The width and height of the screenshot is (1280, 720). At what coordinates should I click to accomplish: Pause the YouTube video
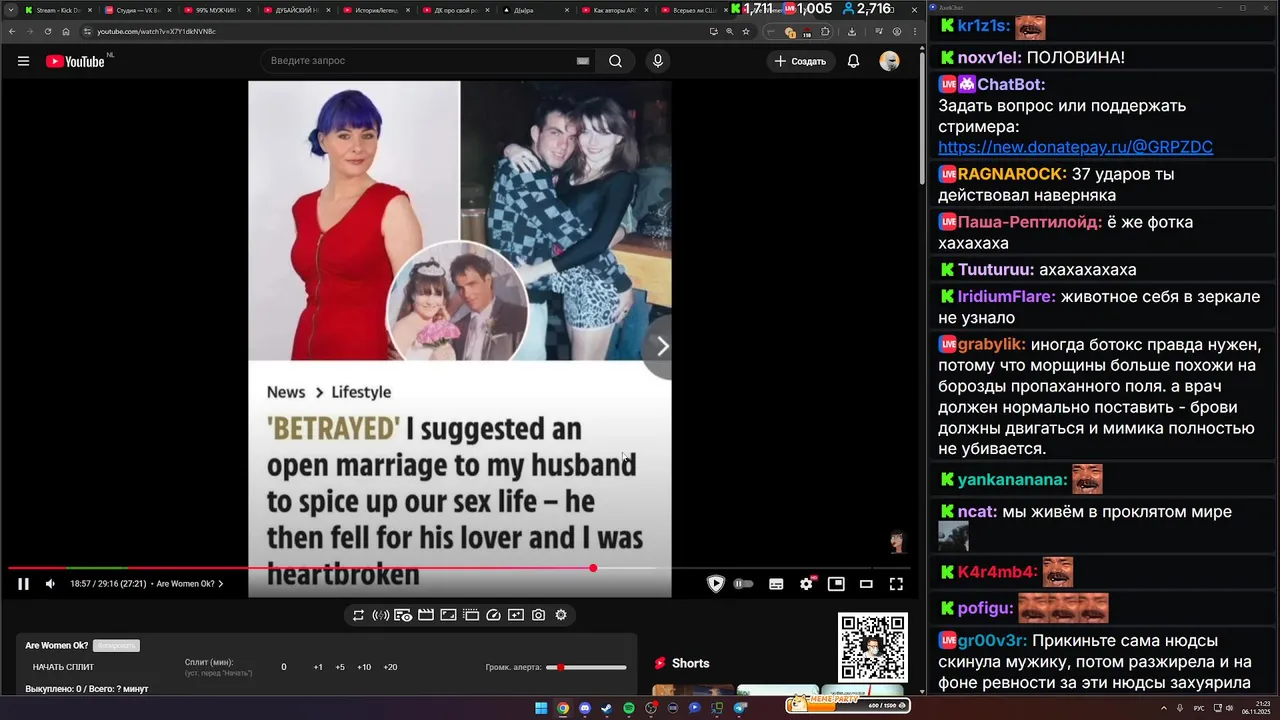pos(23,584)
